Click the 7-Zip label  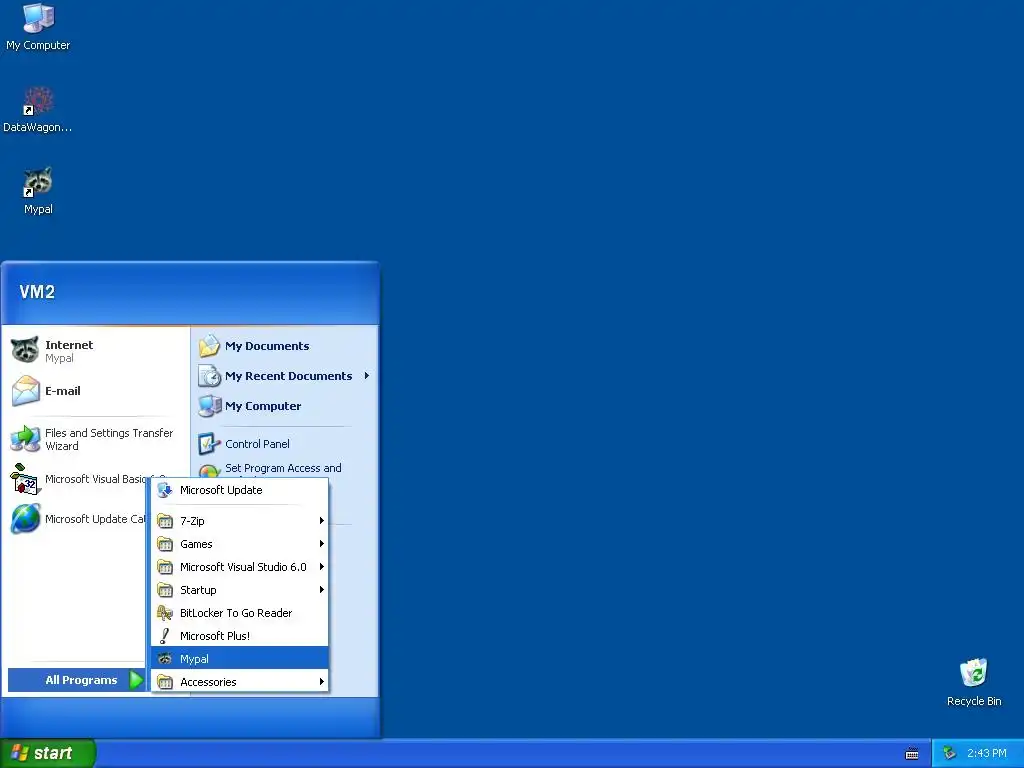click(192, 521)
